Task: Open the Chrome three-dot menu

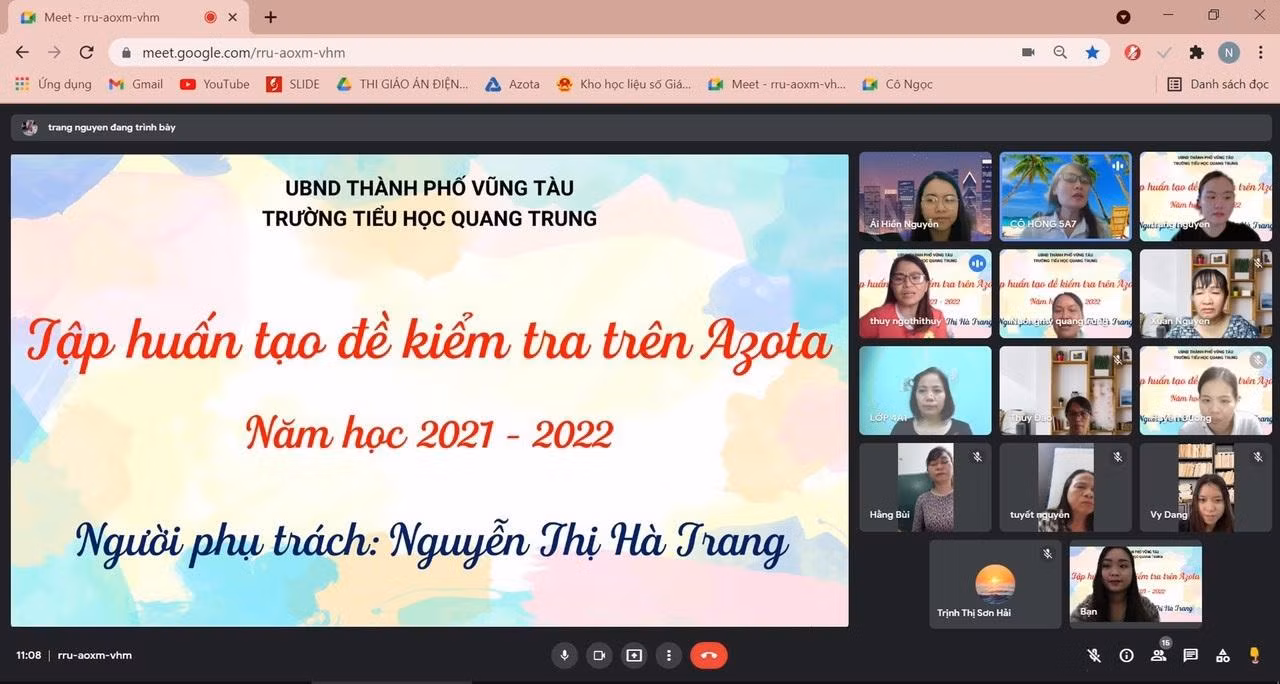Action: 1260,52
